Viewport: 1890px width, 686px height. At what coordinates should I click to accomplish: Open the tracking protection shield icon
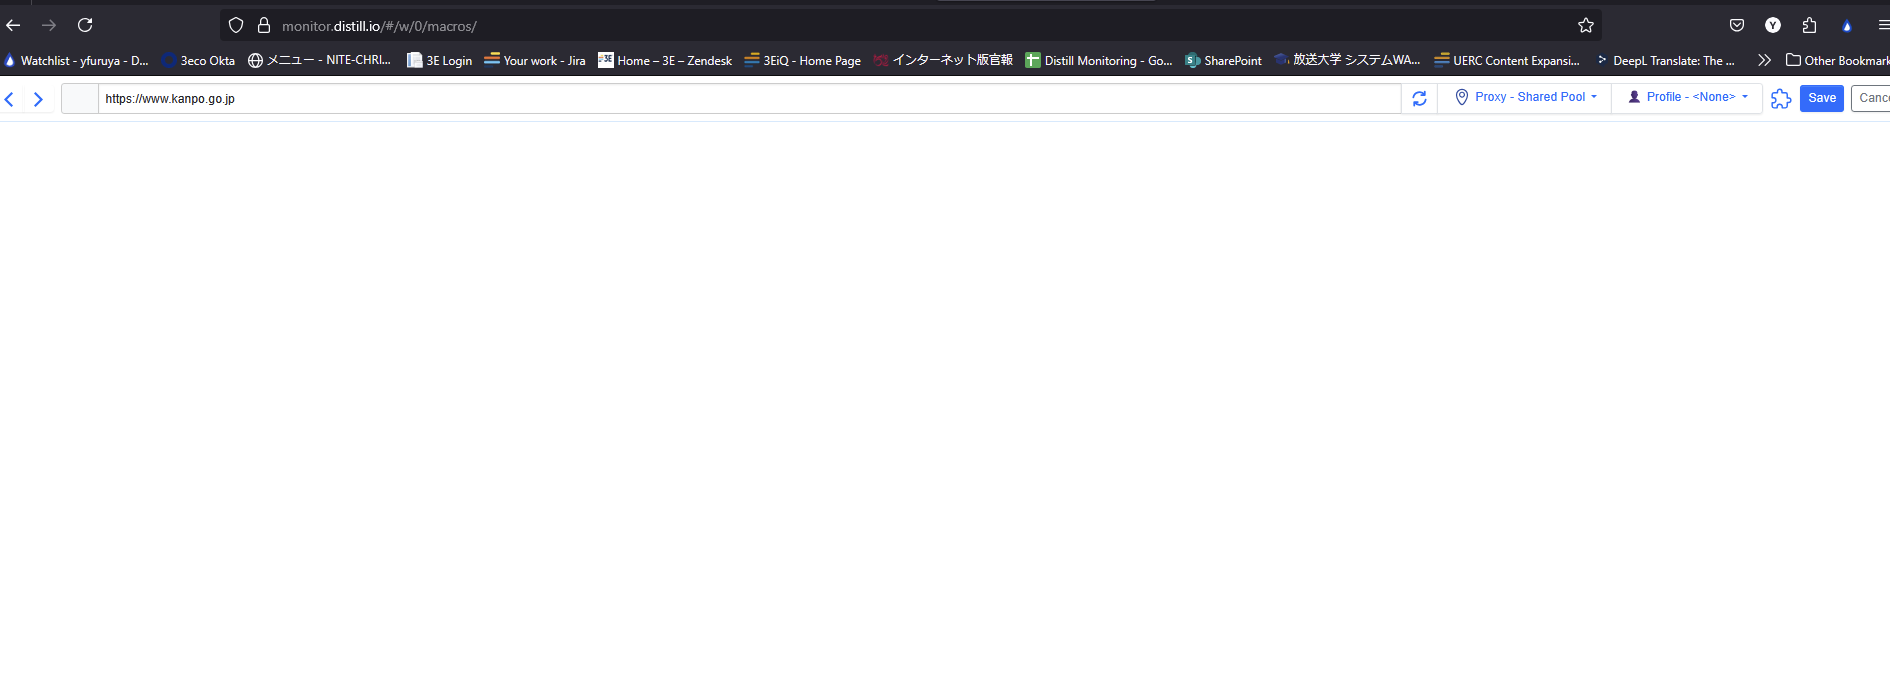[236, 26]
